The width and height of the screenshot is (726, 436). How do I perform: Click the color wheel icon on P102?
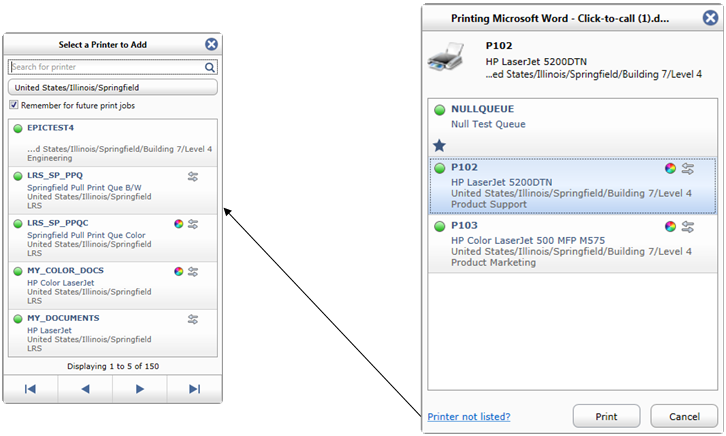[670, 168]
